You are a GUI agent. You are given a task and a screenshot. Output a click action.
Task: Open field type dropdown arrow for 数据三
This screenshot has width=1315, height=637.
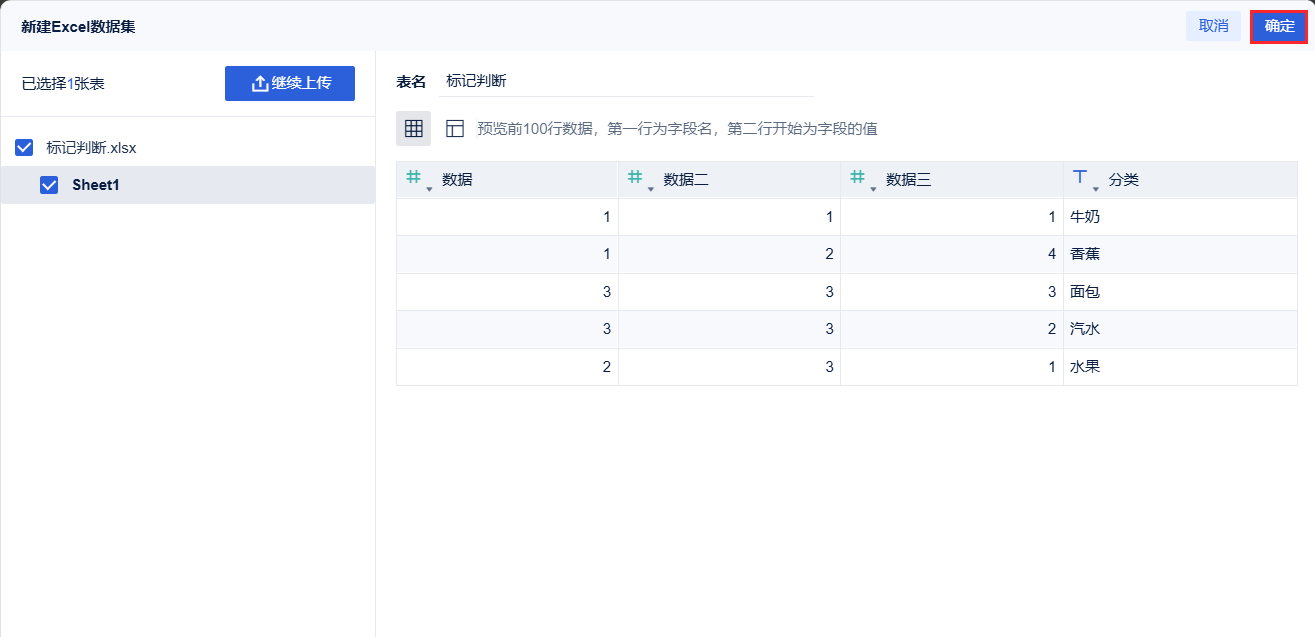873,188
